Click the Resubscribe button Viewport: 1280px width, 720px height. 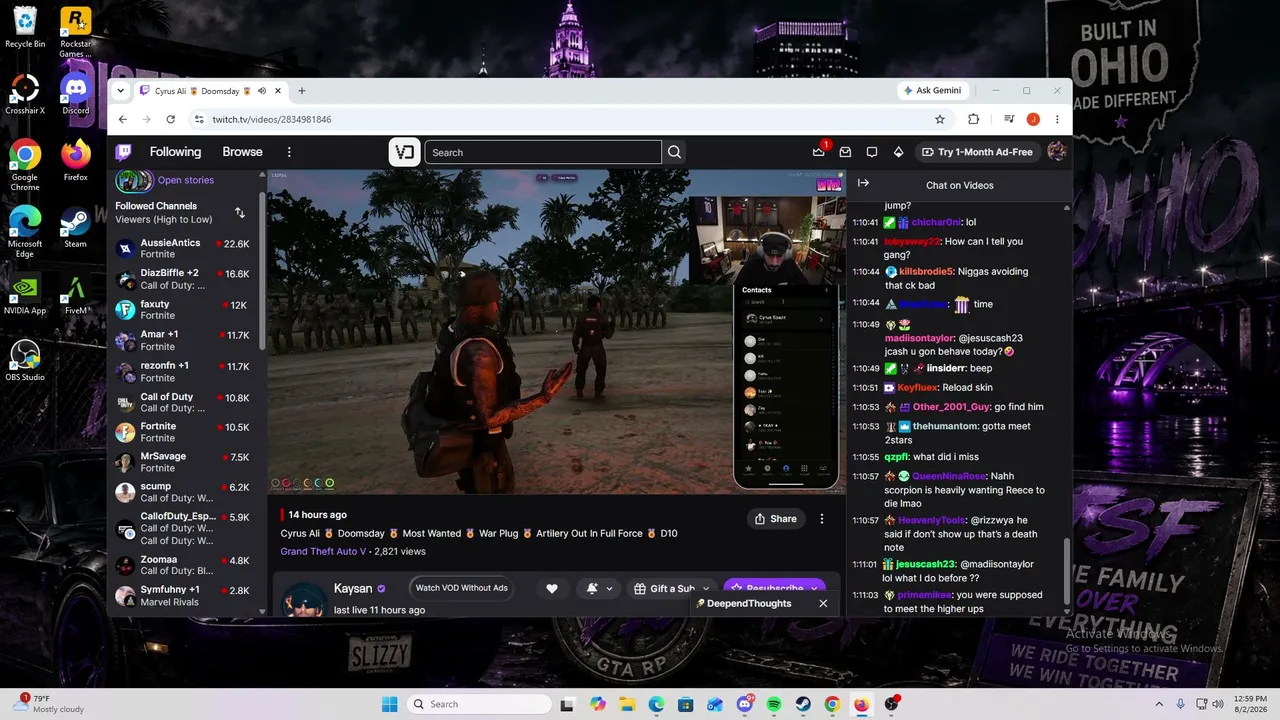click(x=775, y=589)
